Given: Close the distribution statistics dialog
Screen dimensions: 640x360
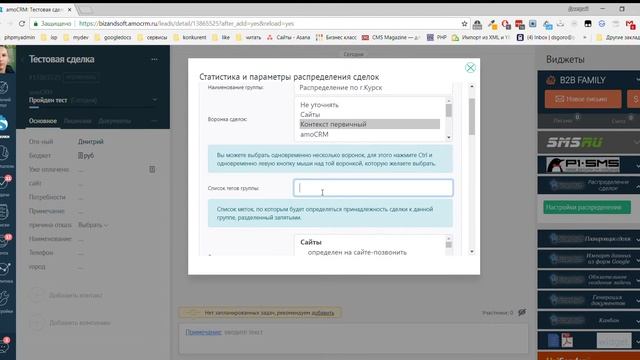Looking at the screenshot, I should [x=470, y=67].
